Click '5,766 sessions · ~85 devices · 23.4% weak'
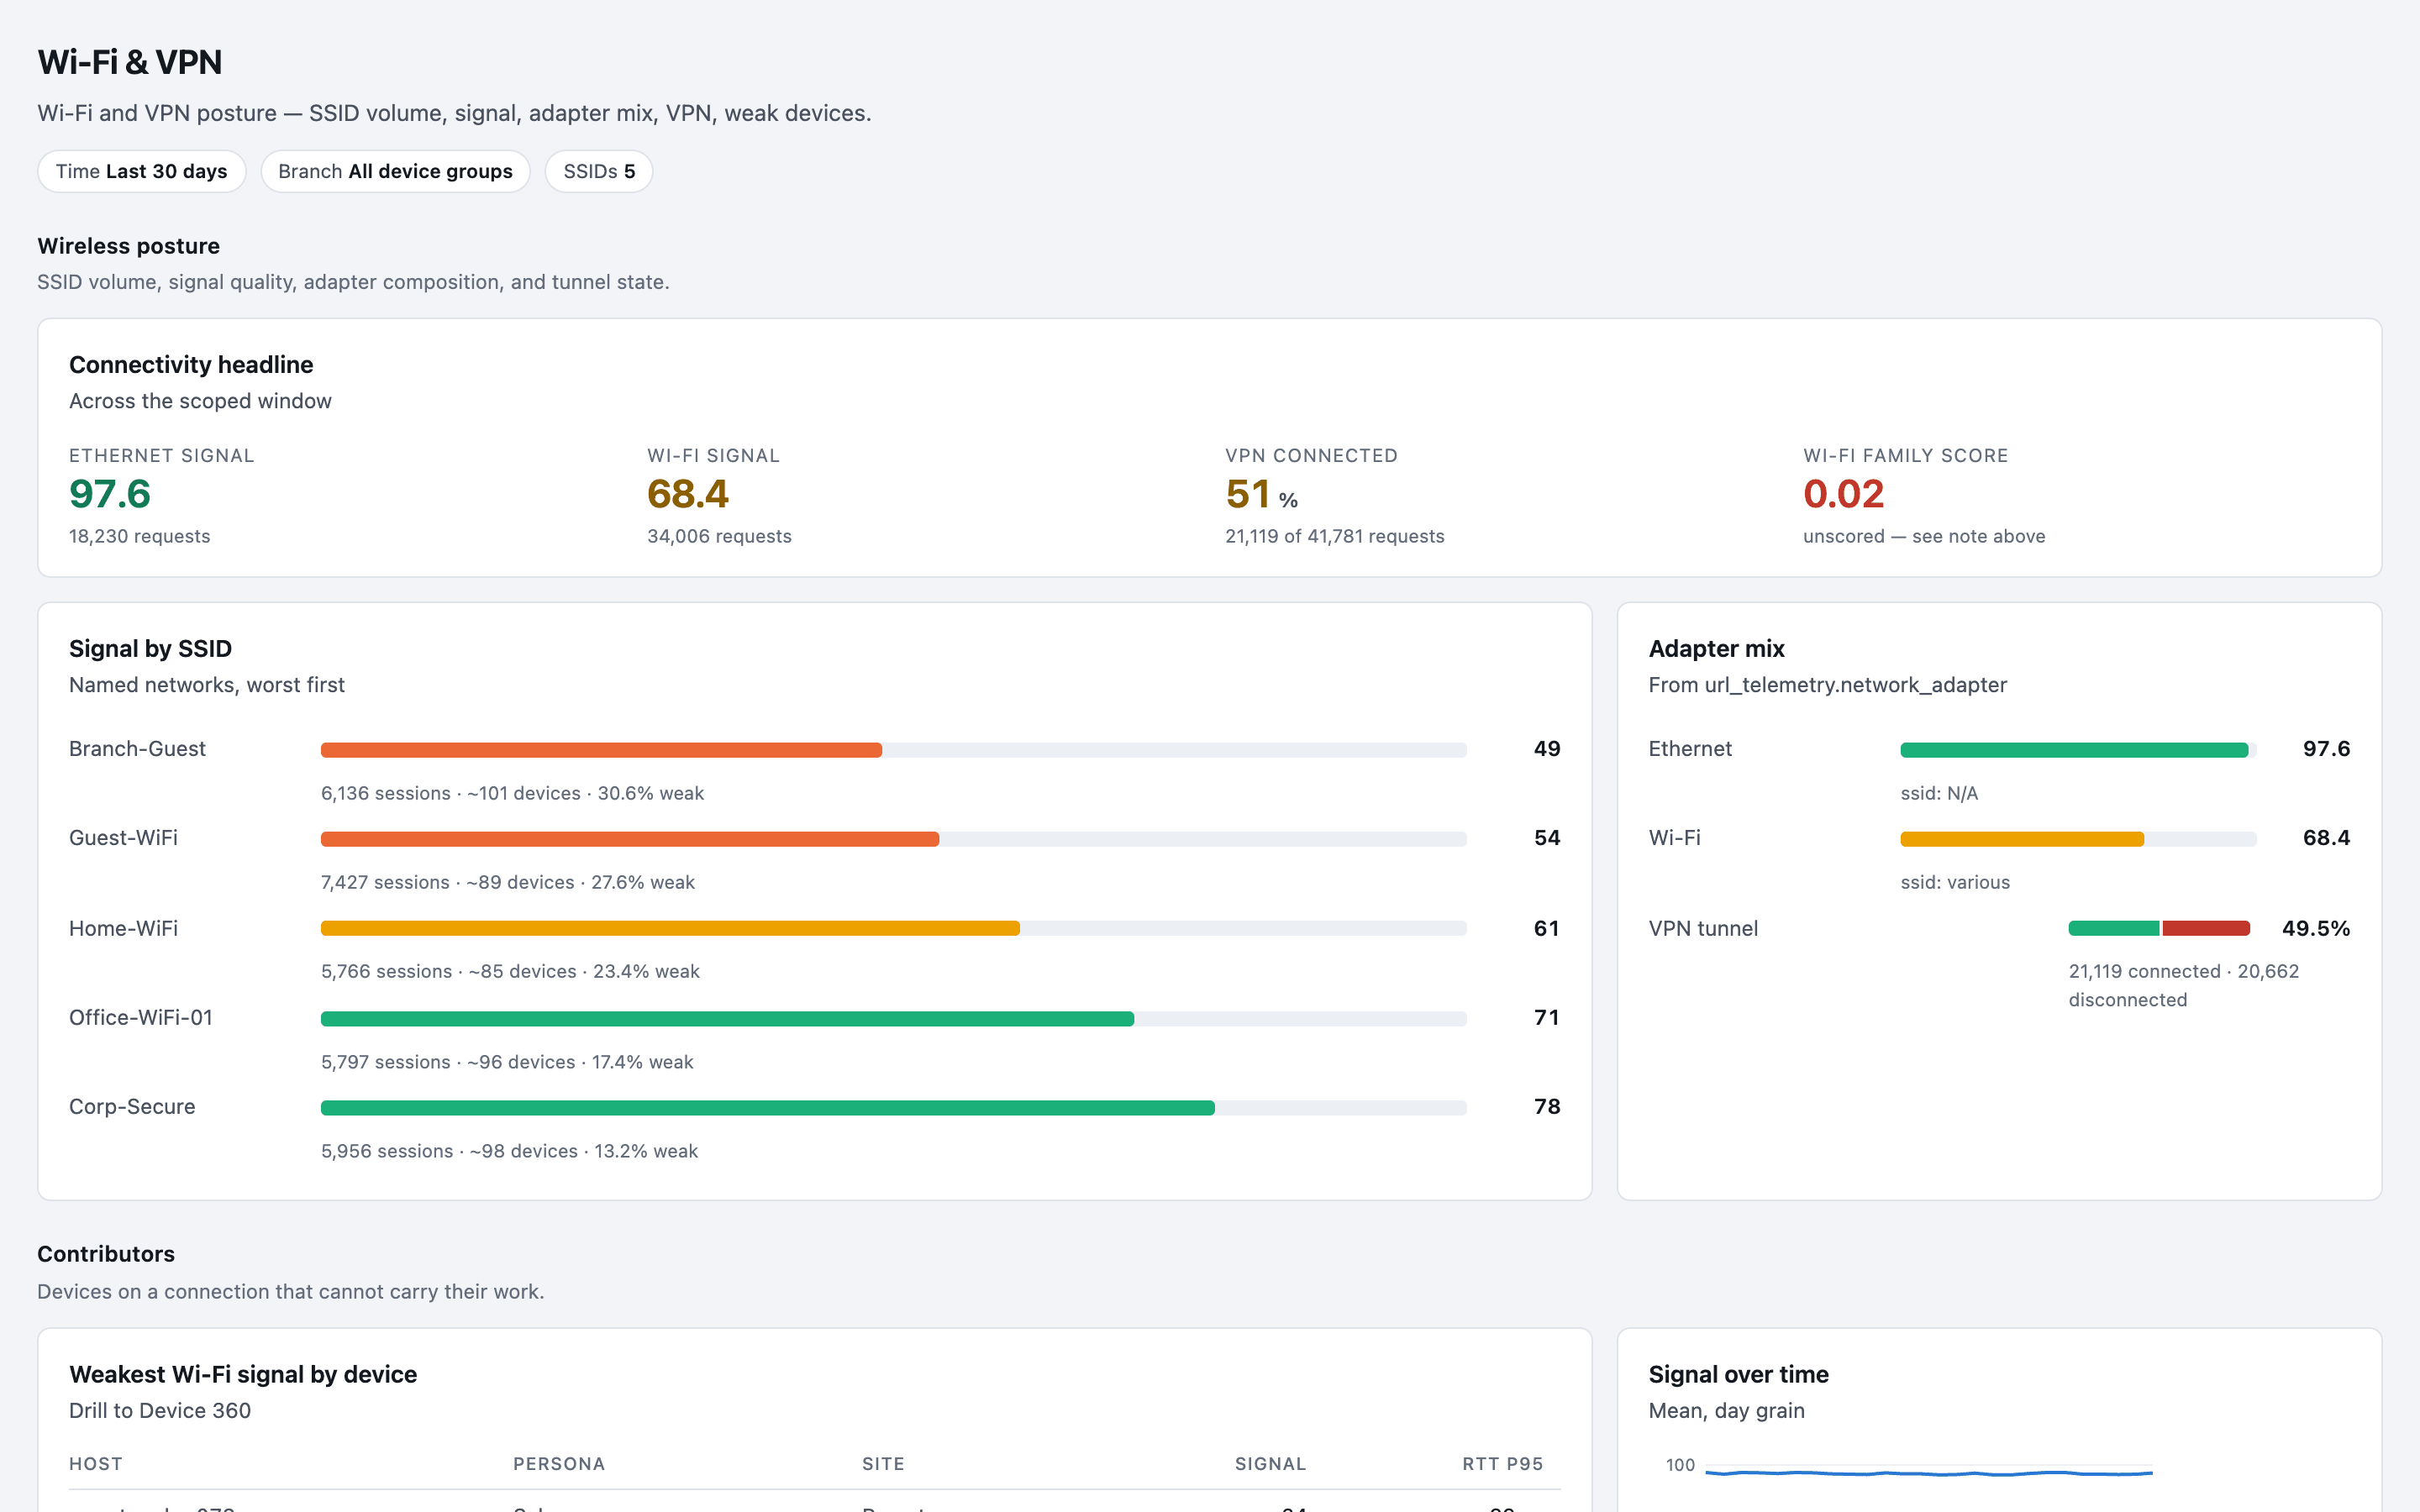The width and height of the screenshot is (2420, 1512). [510, 971]
